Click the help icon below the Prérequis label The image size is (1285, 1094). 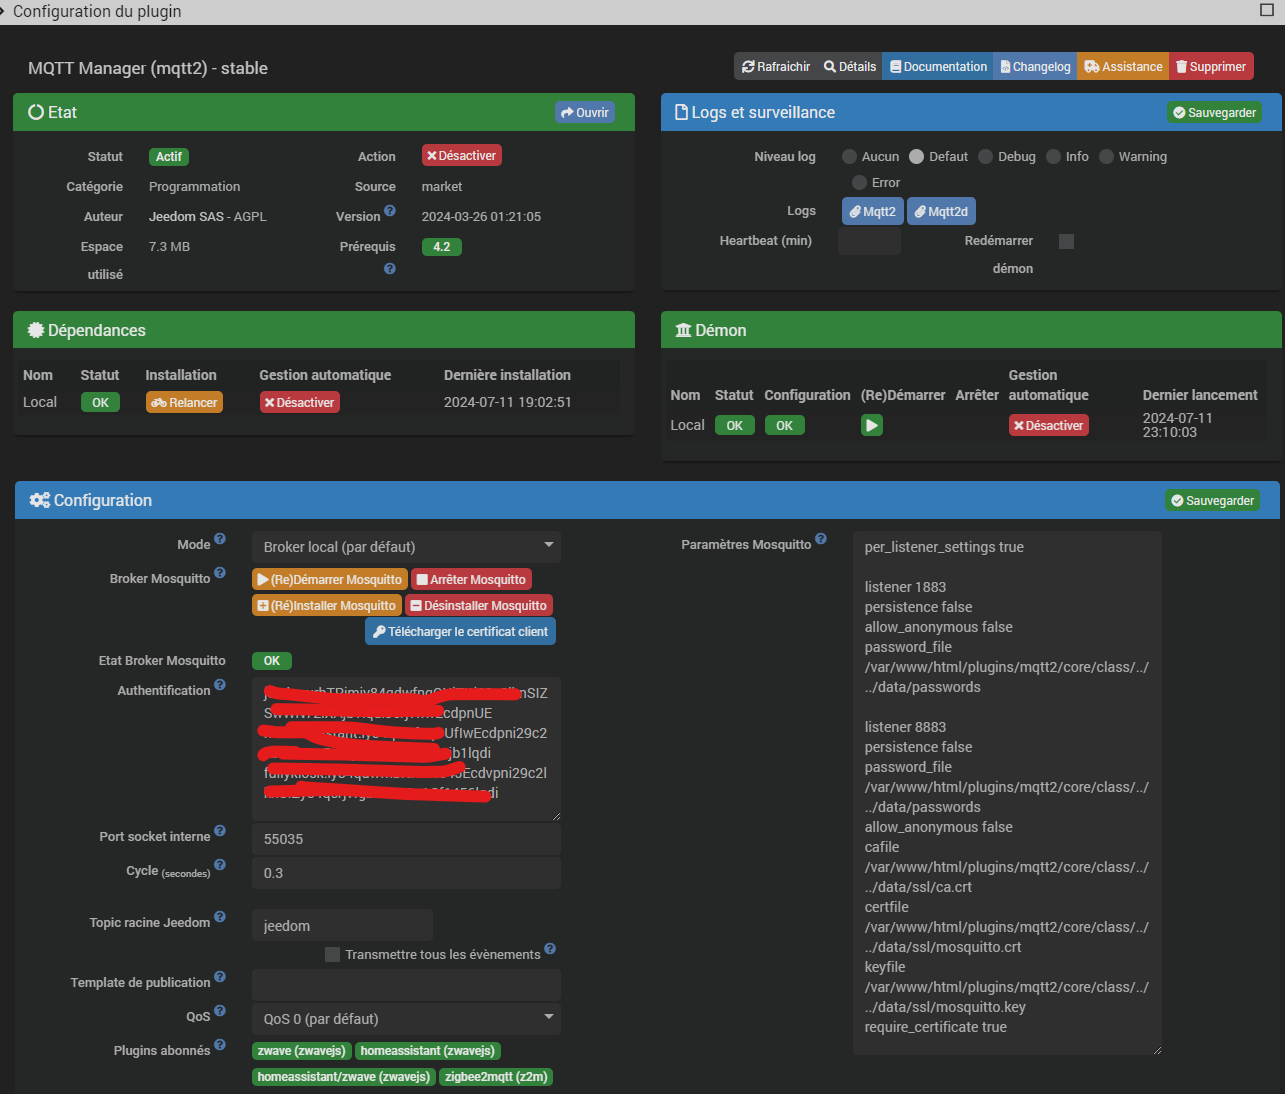[x=390, y=269]
